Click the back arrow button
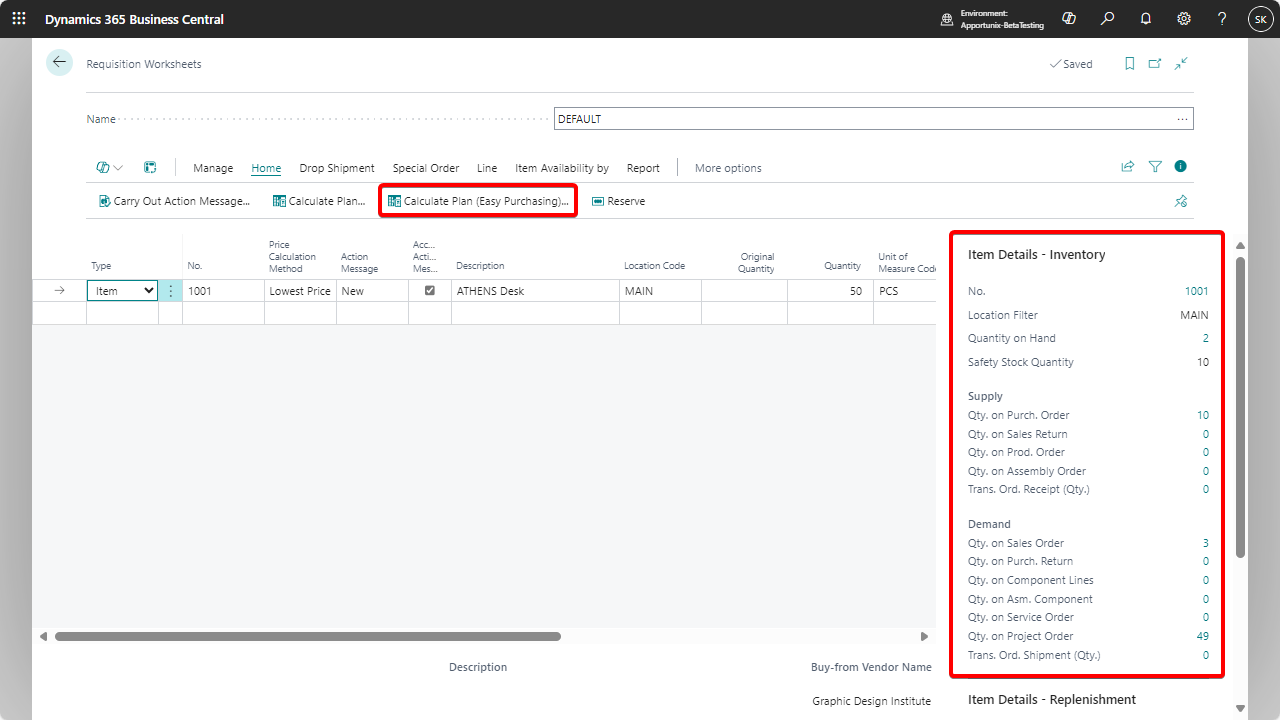 click(59, 62)
